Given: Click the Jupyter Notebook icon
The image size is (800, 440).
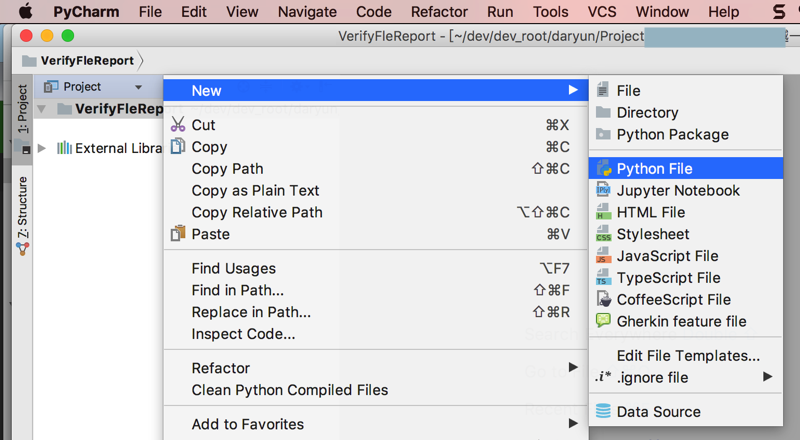Looking at the screenshot, I should tap(603, 190).
